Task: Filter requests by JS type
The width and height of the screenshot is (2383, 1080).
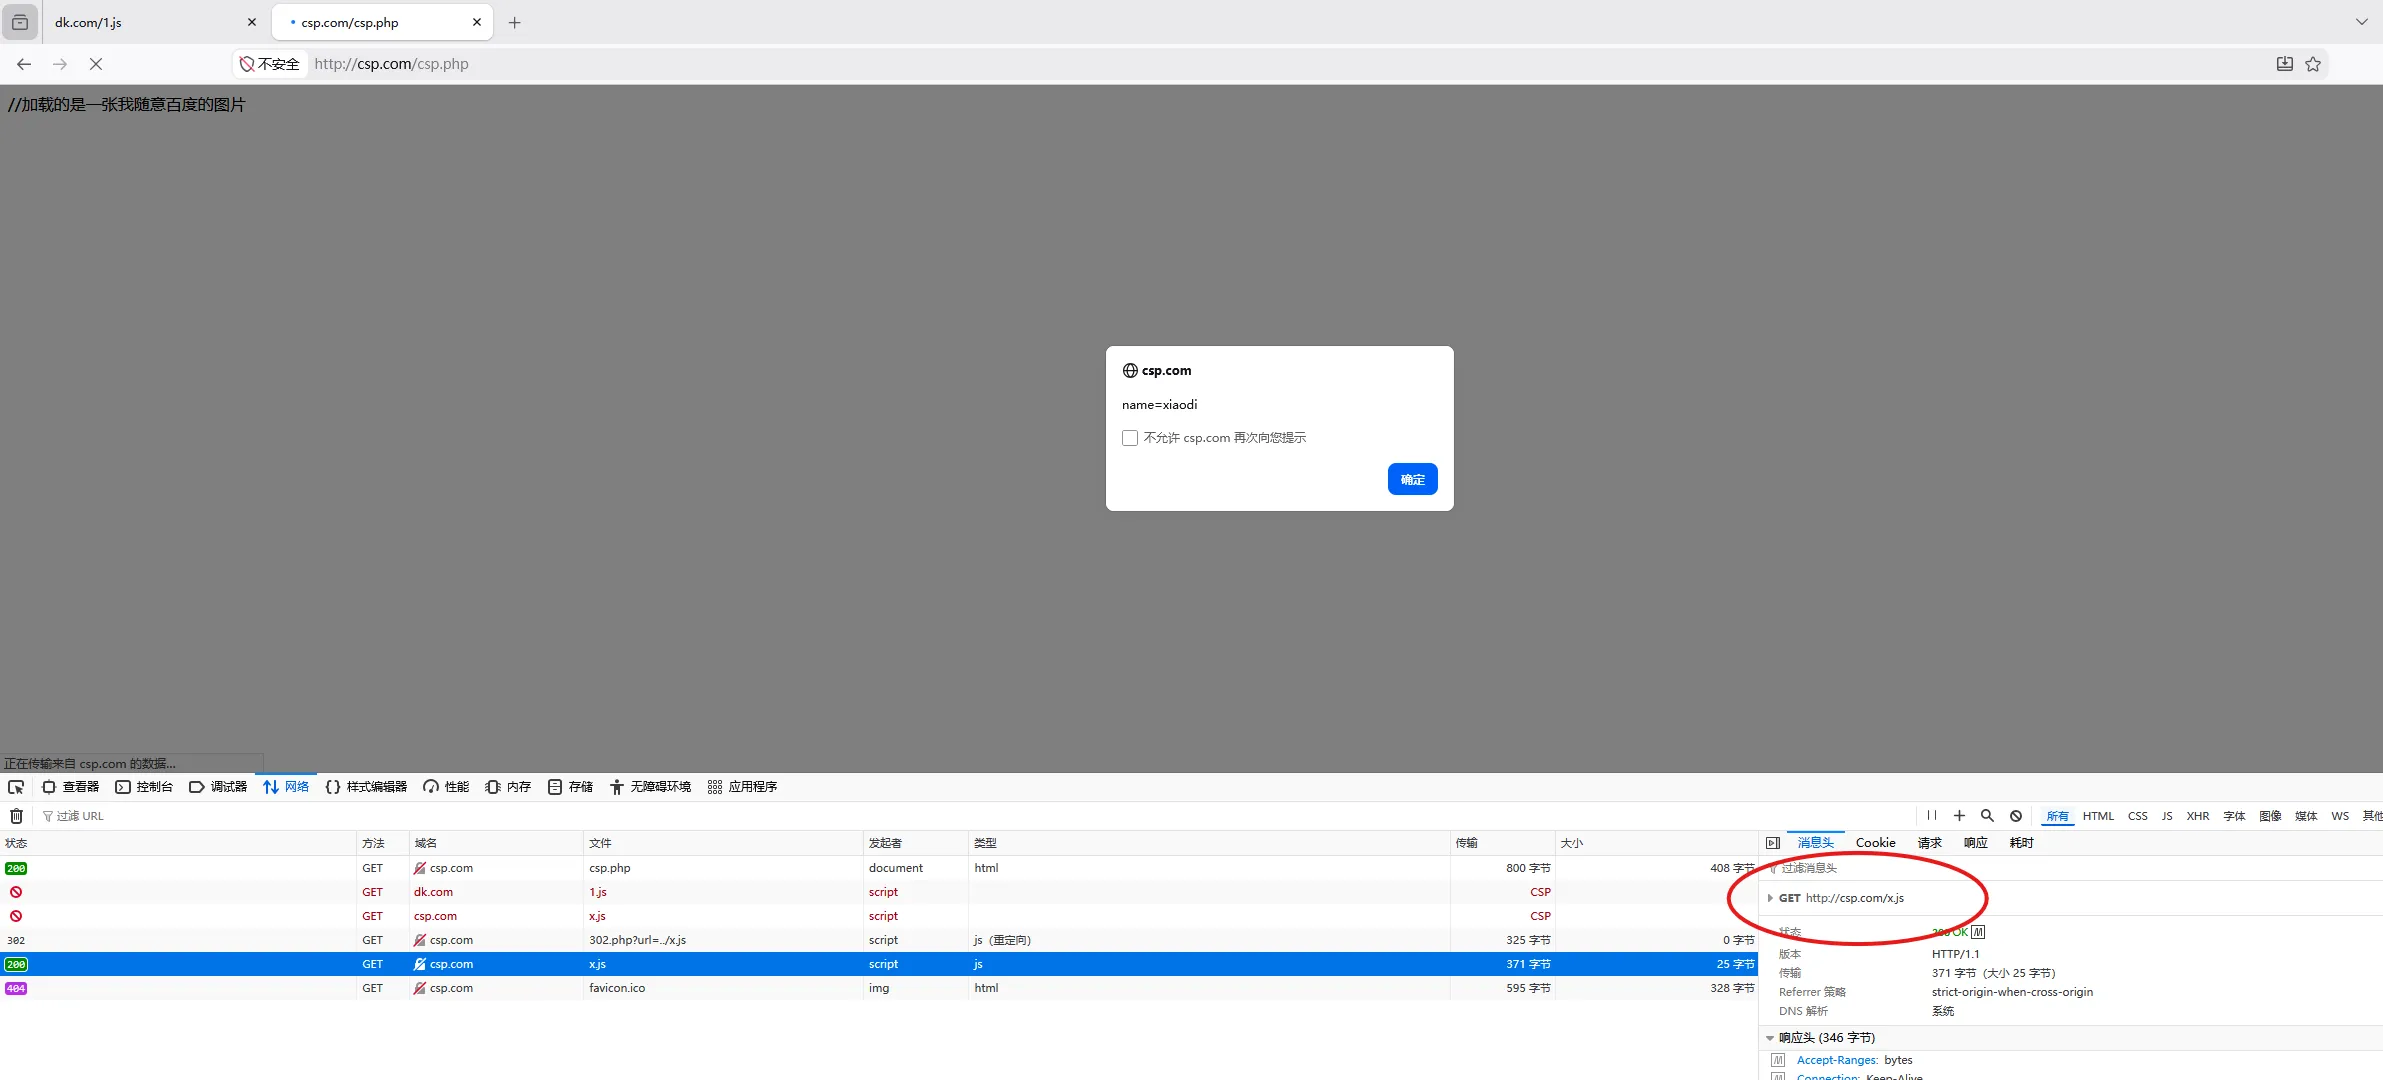Action: tap(2167, 816)
